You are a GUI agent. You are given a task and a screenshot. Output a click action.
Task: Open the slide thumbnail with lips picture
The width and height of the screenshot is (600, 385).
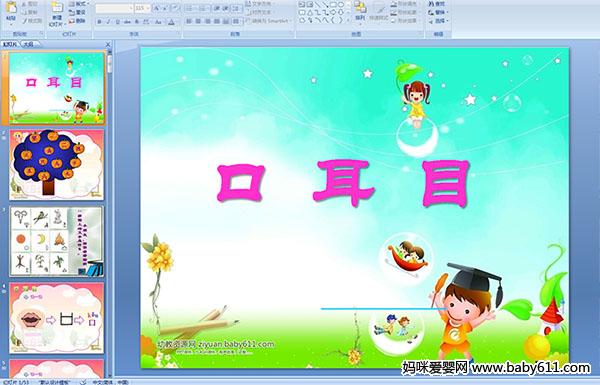click(x=57, y=318)
